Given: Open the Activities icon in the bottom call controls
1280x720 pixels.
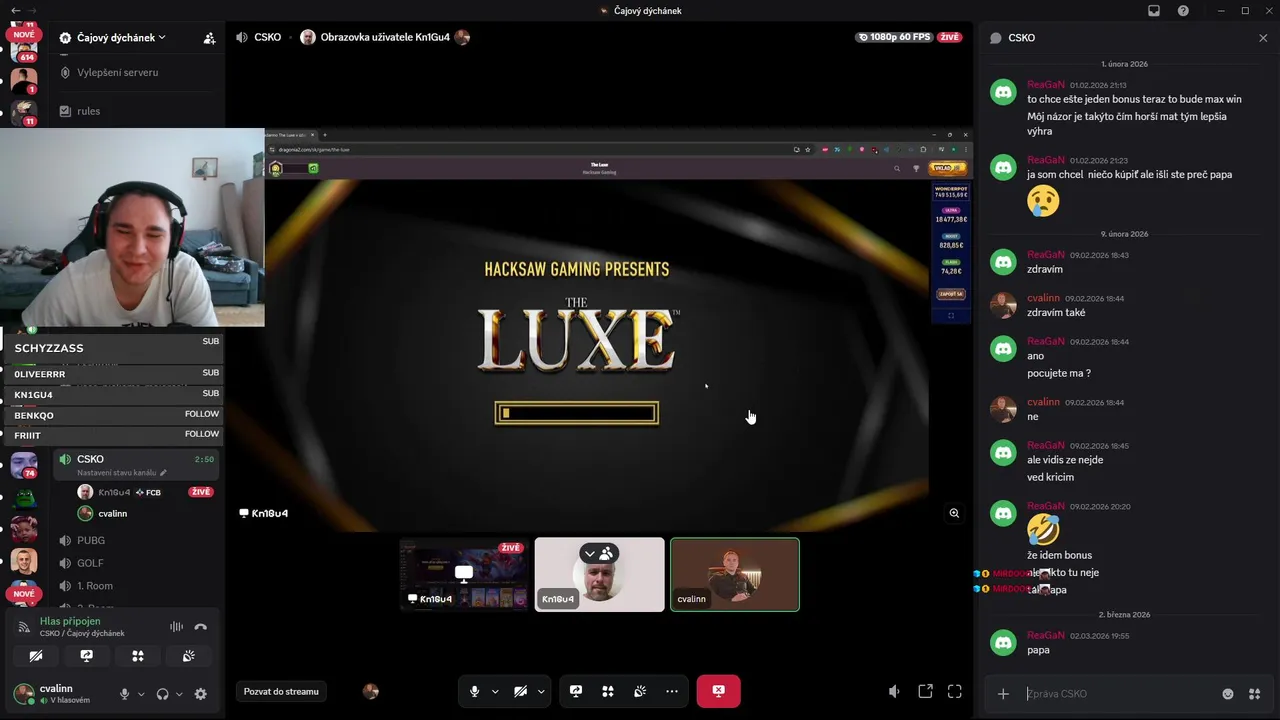Looking at the screenshot, I should pos(608,691).
